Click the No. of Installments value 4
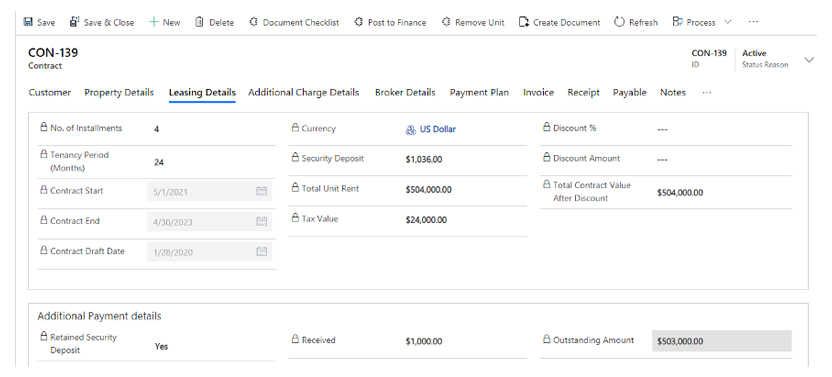The height and width of the screenshot is (377, 832). coord(157,129)
